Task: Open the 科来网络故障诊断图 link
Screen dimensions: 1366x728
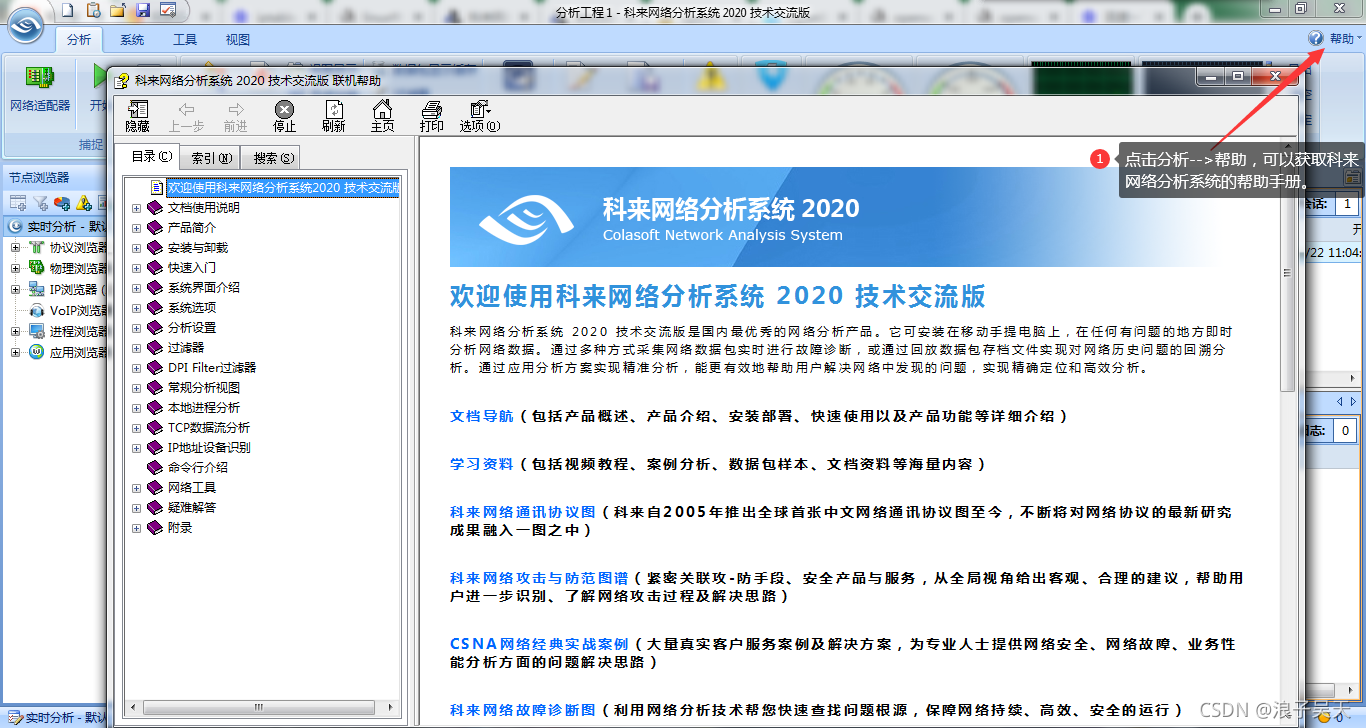Action: [x=523, y=710]
